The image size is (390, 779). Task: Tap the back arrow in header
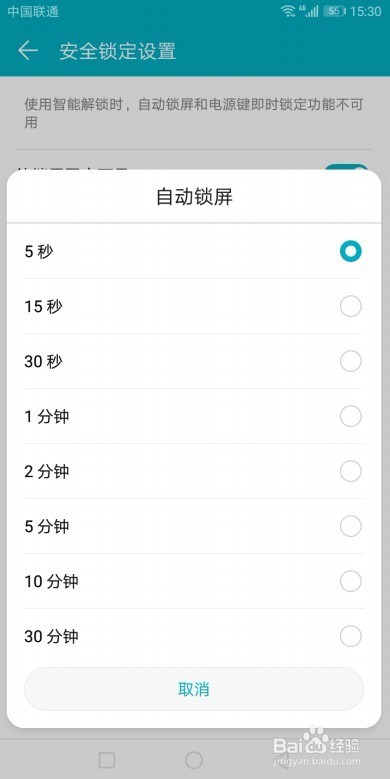coord(28,51)
